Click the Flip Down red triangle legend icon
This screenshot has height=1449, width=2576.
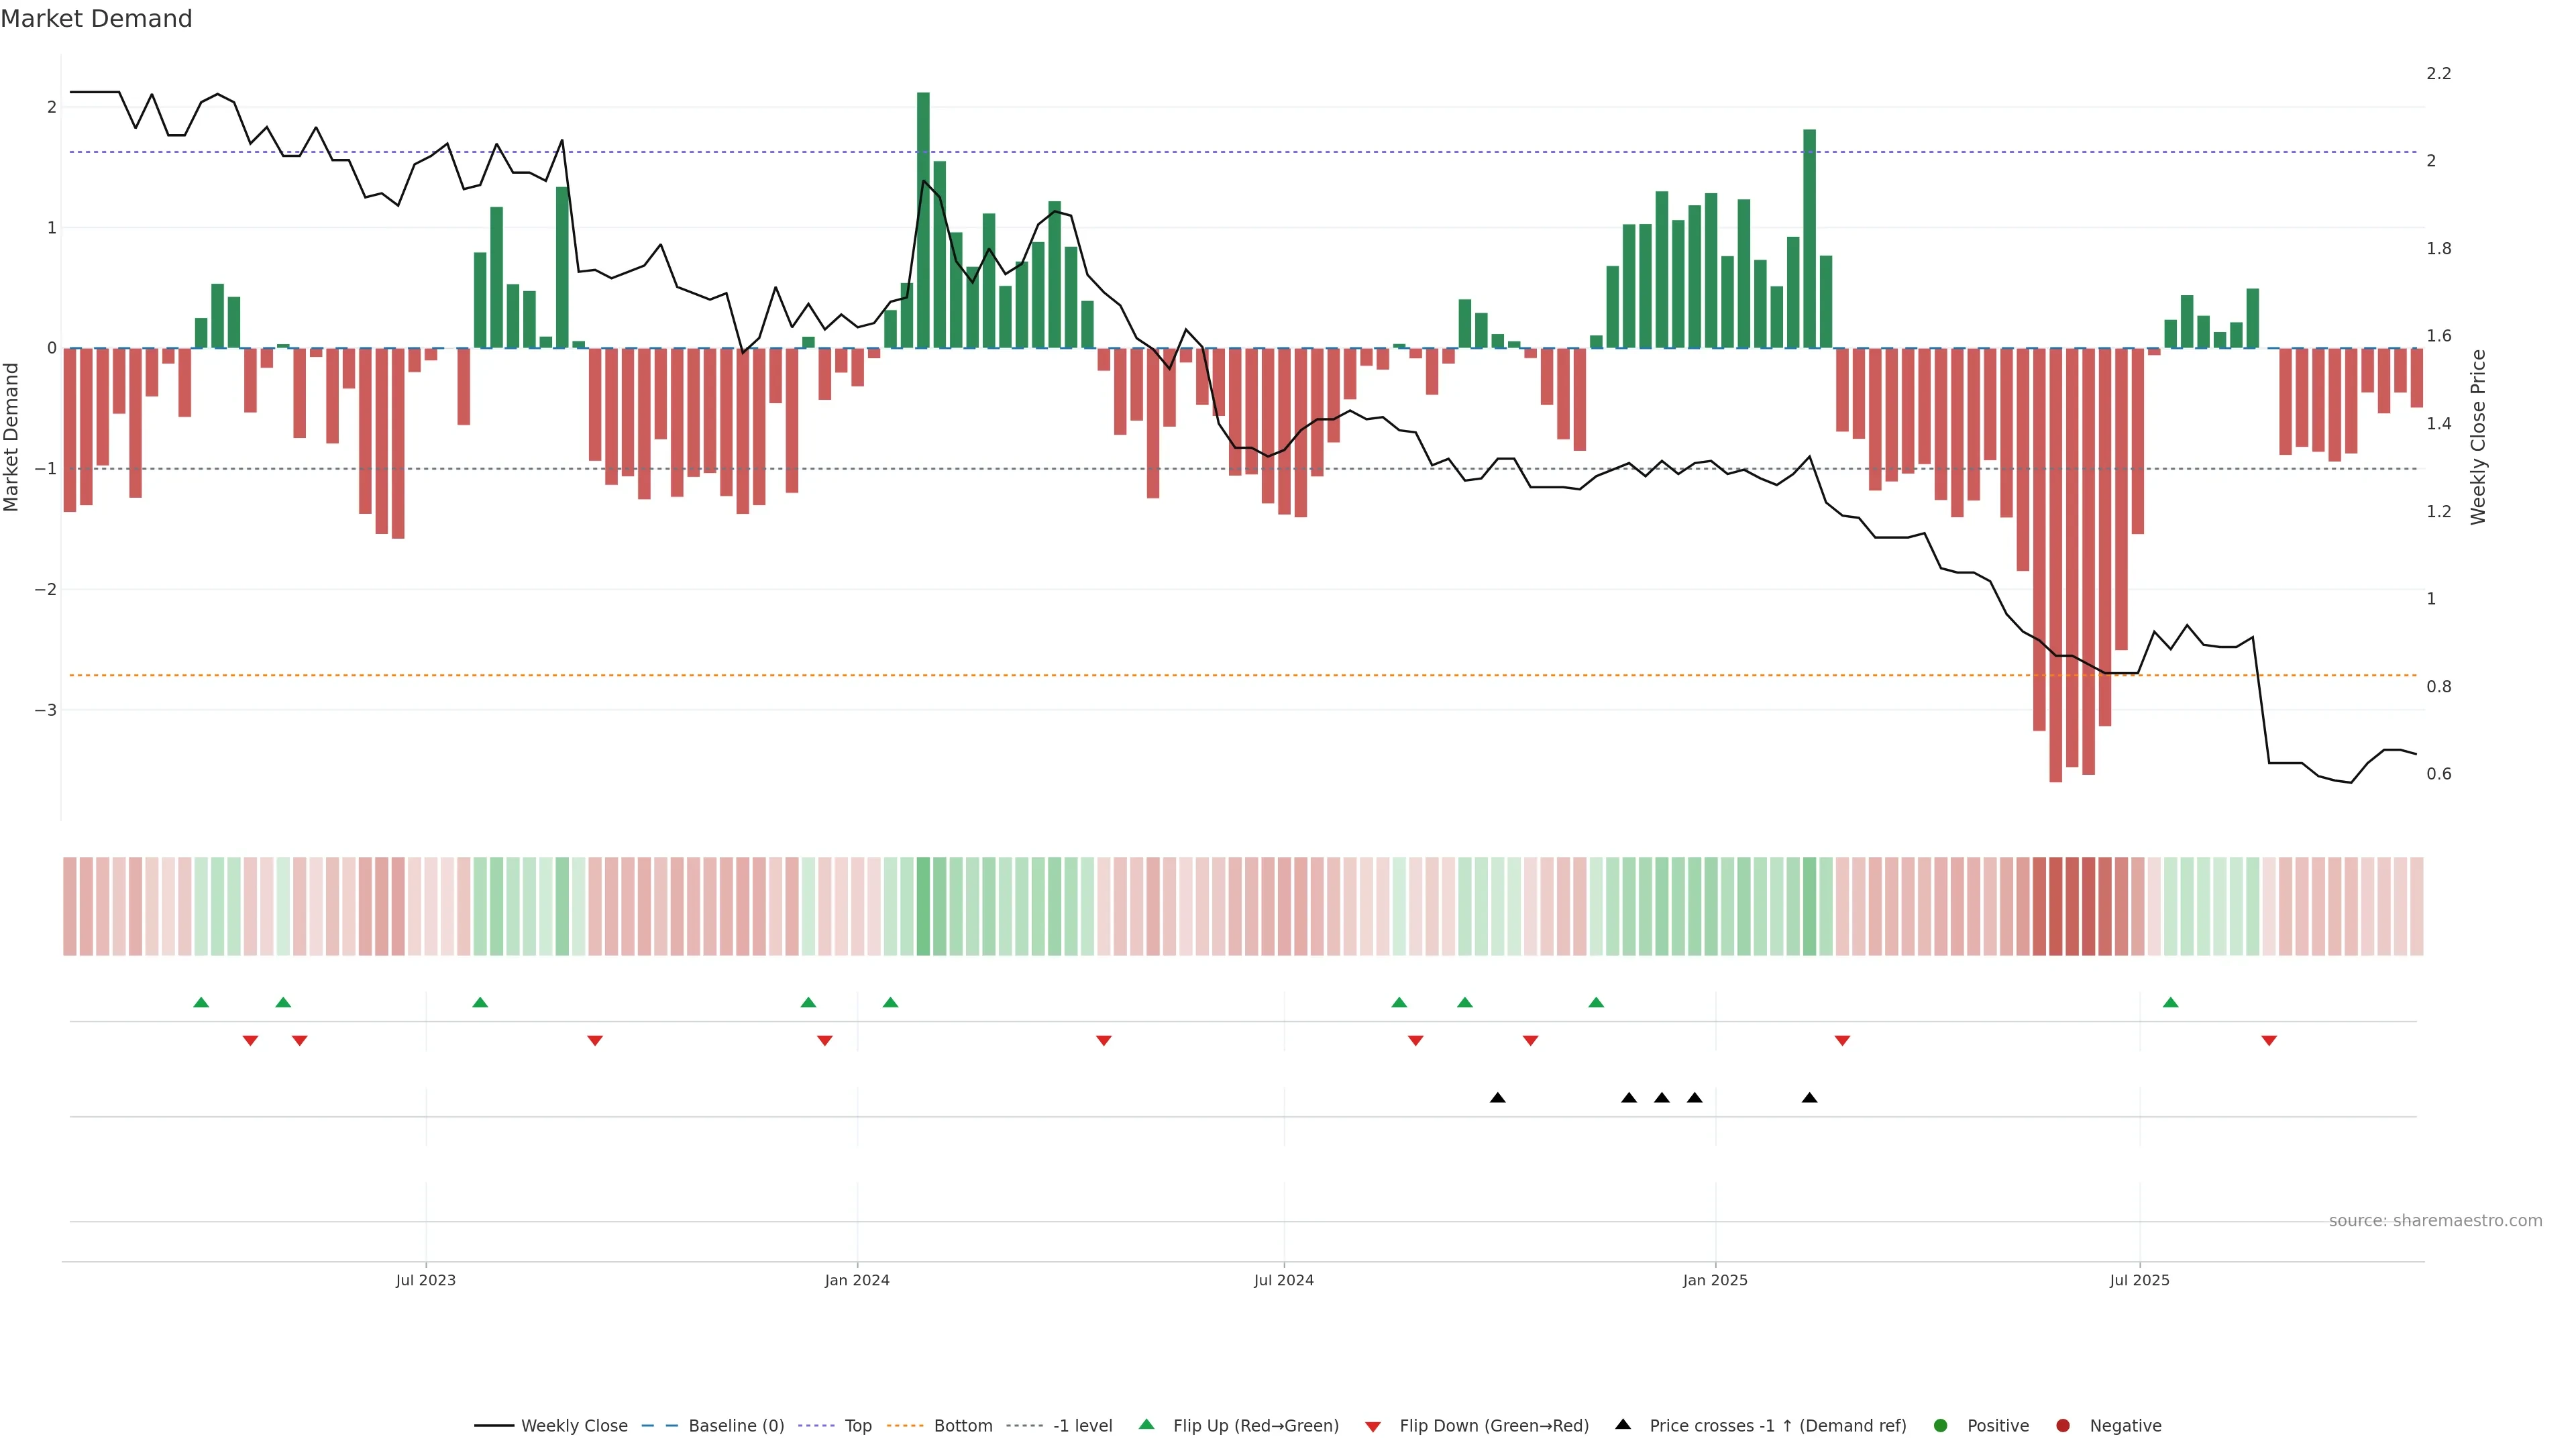click(x=1373, y=1427)
